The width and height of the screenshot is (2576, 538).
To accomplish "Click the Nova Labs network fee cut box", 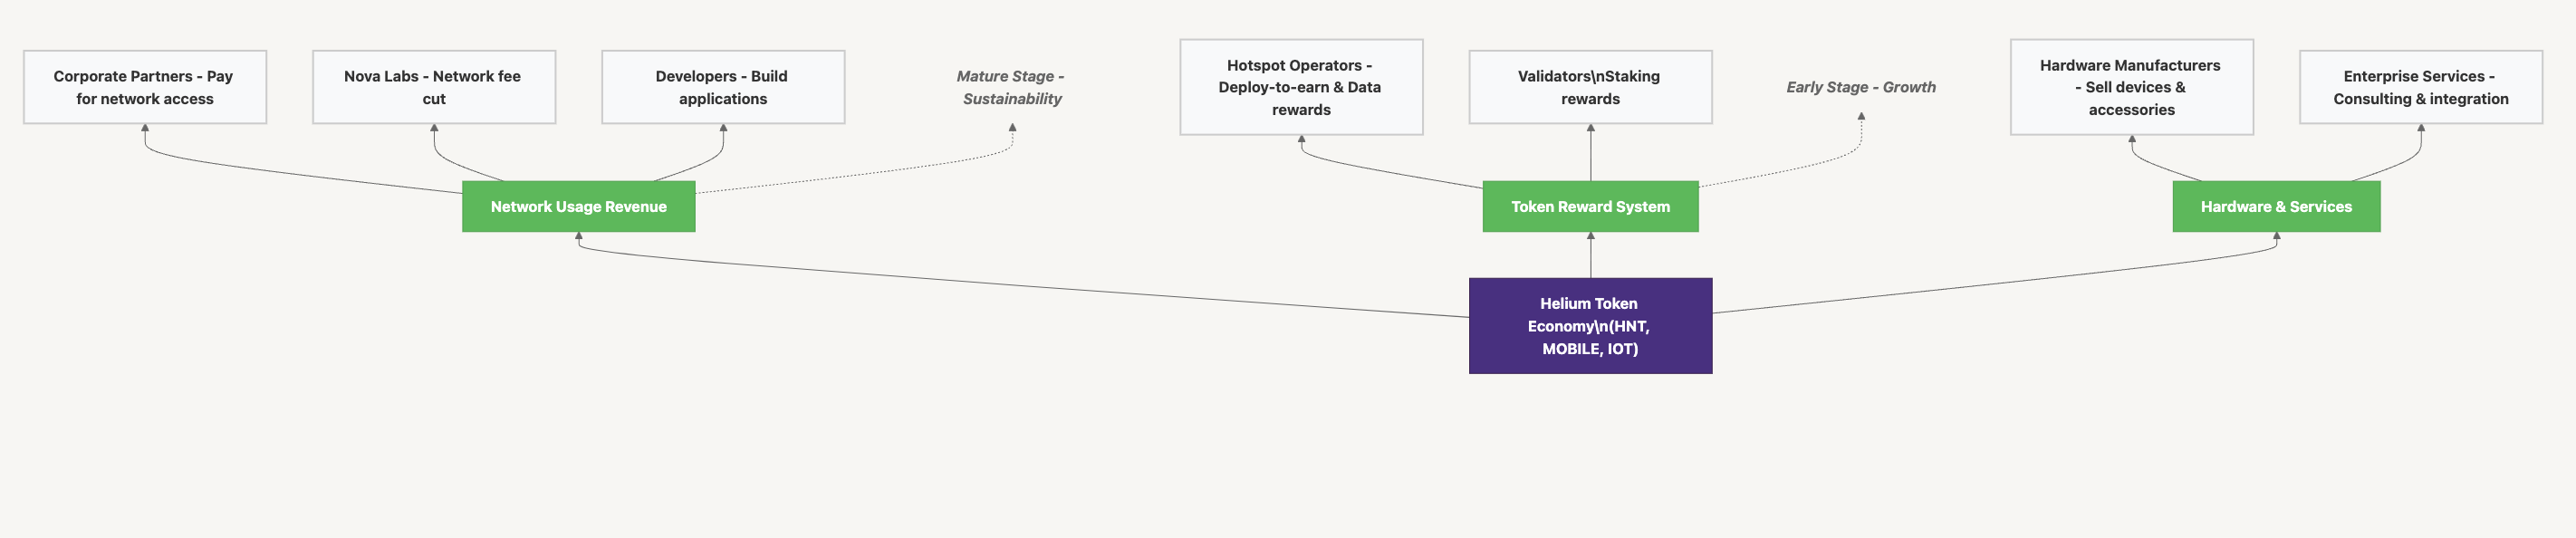I will [434, 87].
